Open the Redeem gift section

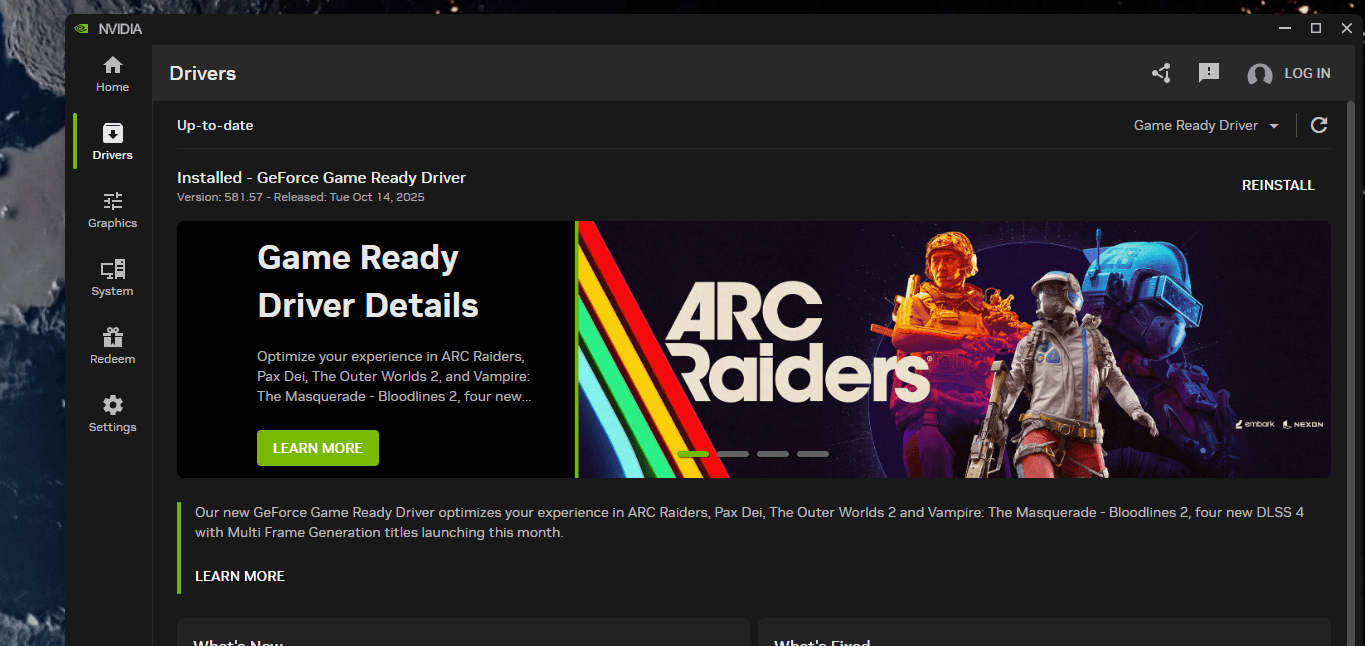112,346
